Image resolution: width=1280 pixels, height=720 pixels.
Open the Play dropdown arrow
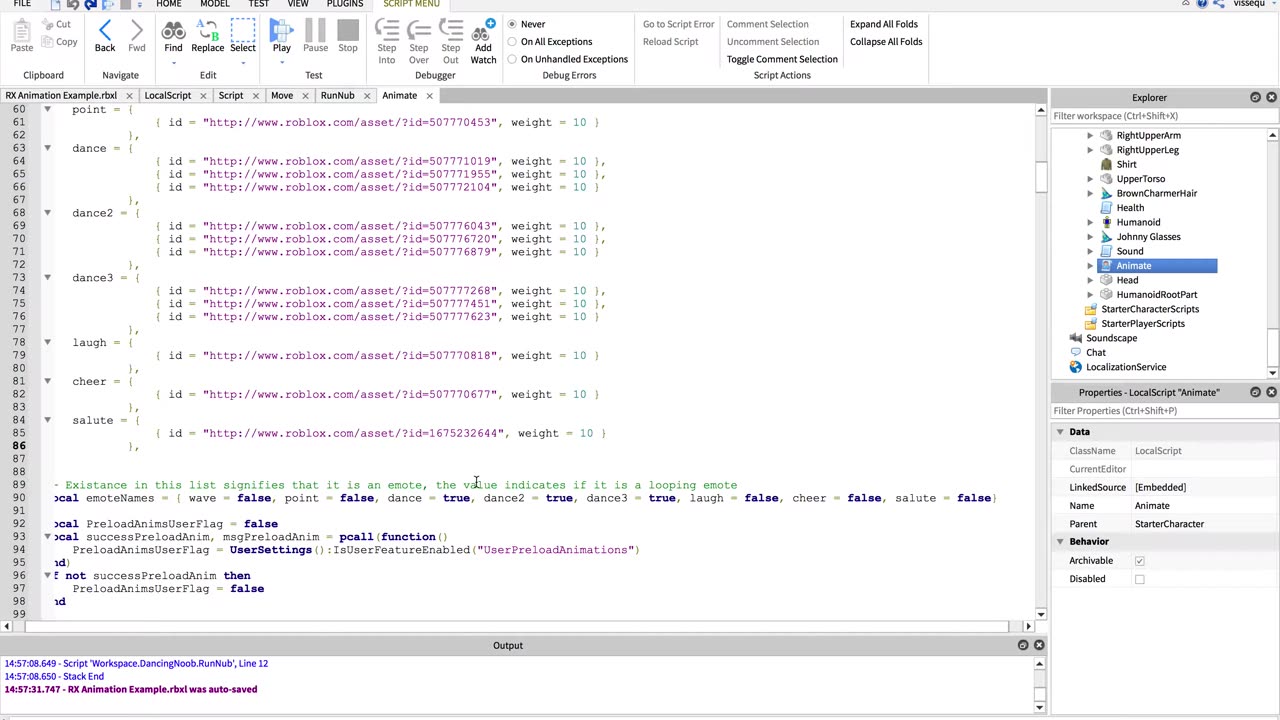coord(282,63)
